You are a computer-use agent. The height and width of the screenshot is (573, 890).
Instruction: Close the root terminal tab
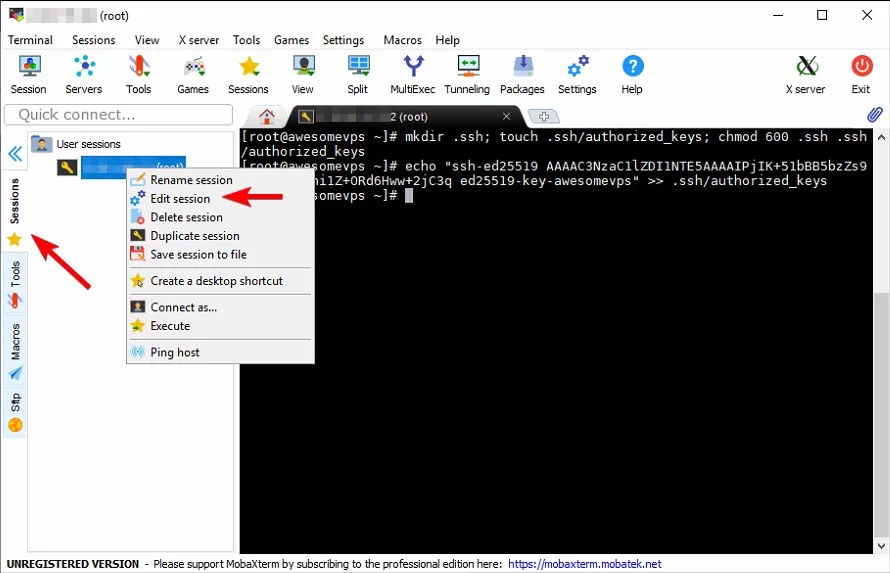[x=506, y=116]
